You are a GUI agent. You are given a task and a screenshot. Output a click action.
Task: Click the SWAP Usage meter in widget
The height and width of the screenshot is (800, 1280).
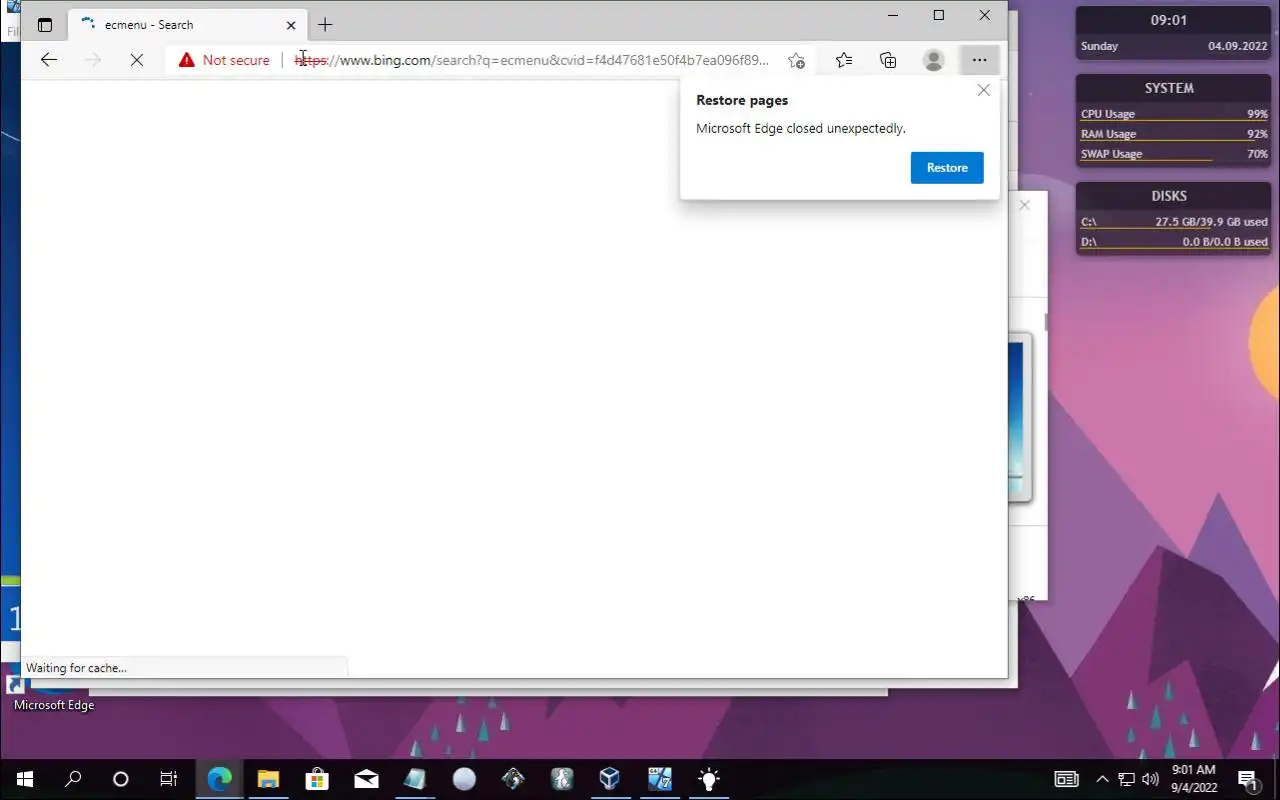[x=1174, y=154]
